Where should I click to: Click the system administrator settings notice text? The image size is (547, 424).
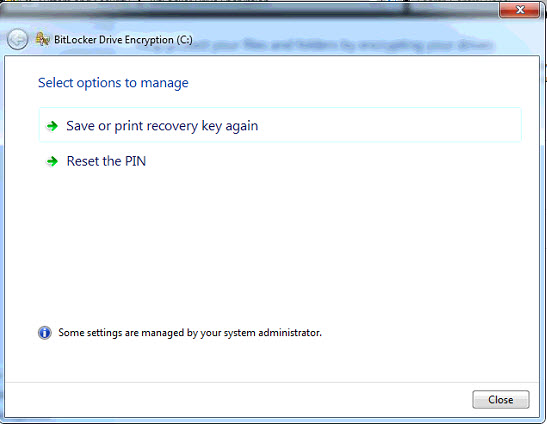(x=190, y=333)
